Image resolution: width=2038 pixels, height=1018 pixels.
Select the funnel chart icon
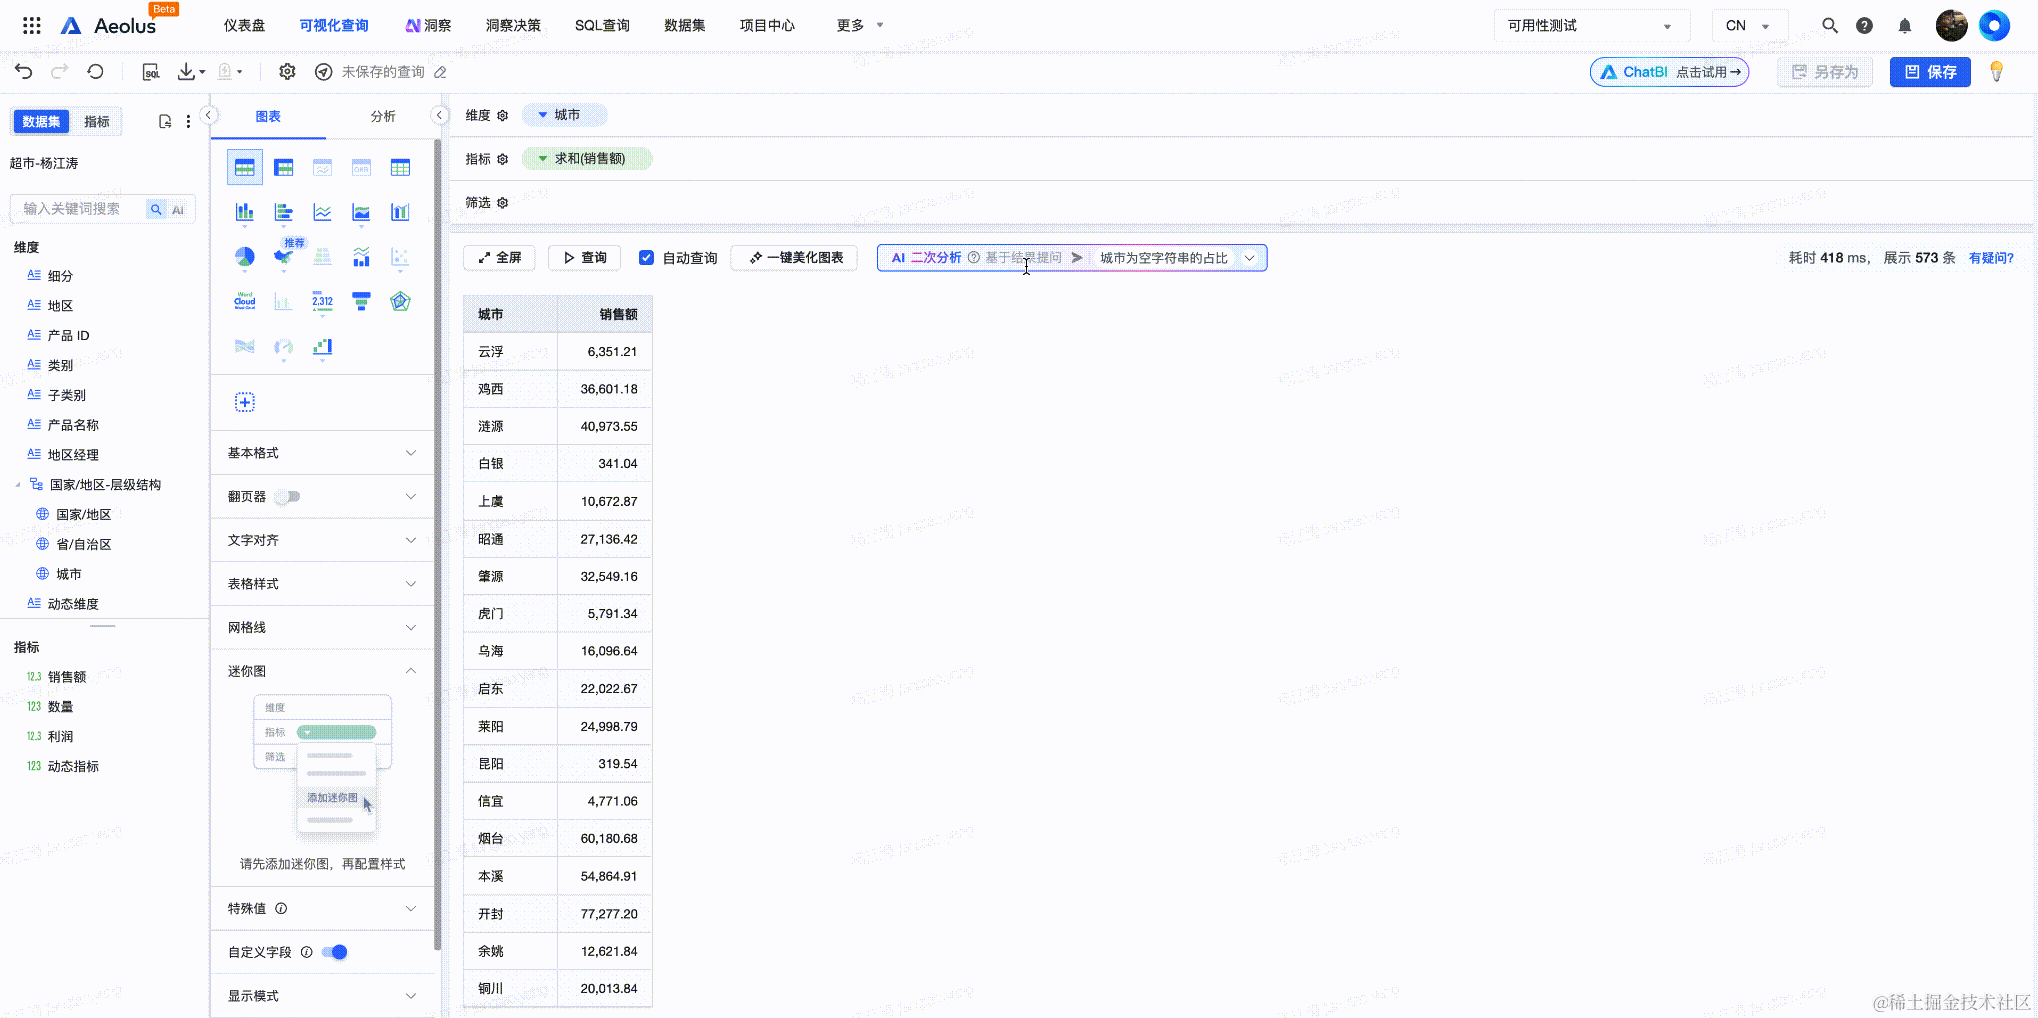point(361,301)
